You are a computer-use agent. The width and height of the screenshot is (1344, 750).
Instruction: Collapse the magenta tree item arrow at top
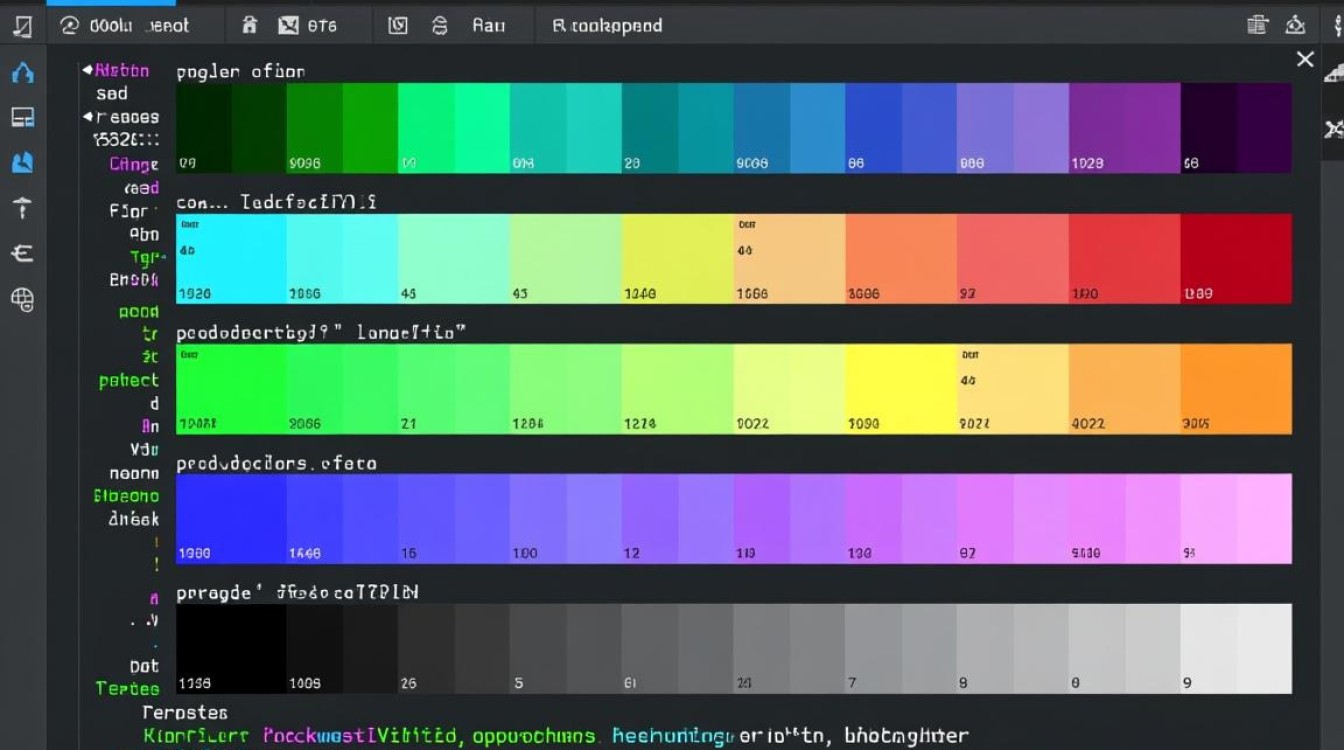(x=87, y=70)
